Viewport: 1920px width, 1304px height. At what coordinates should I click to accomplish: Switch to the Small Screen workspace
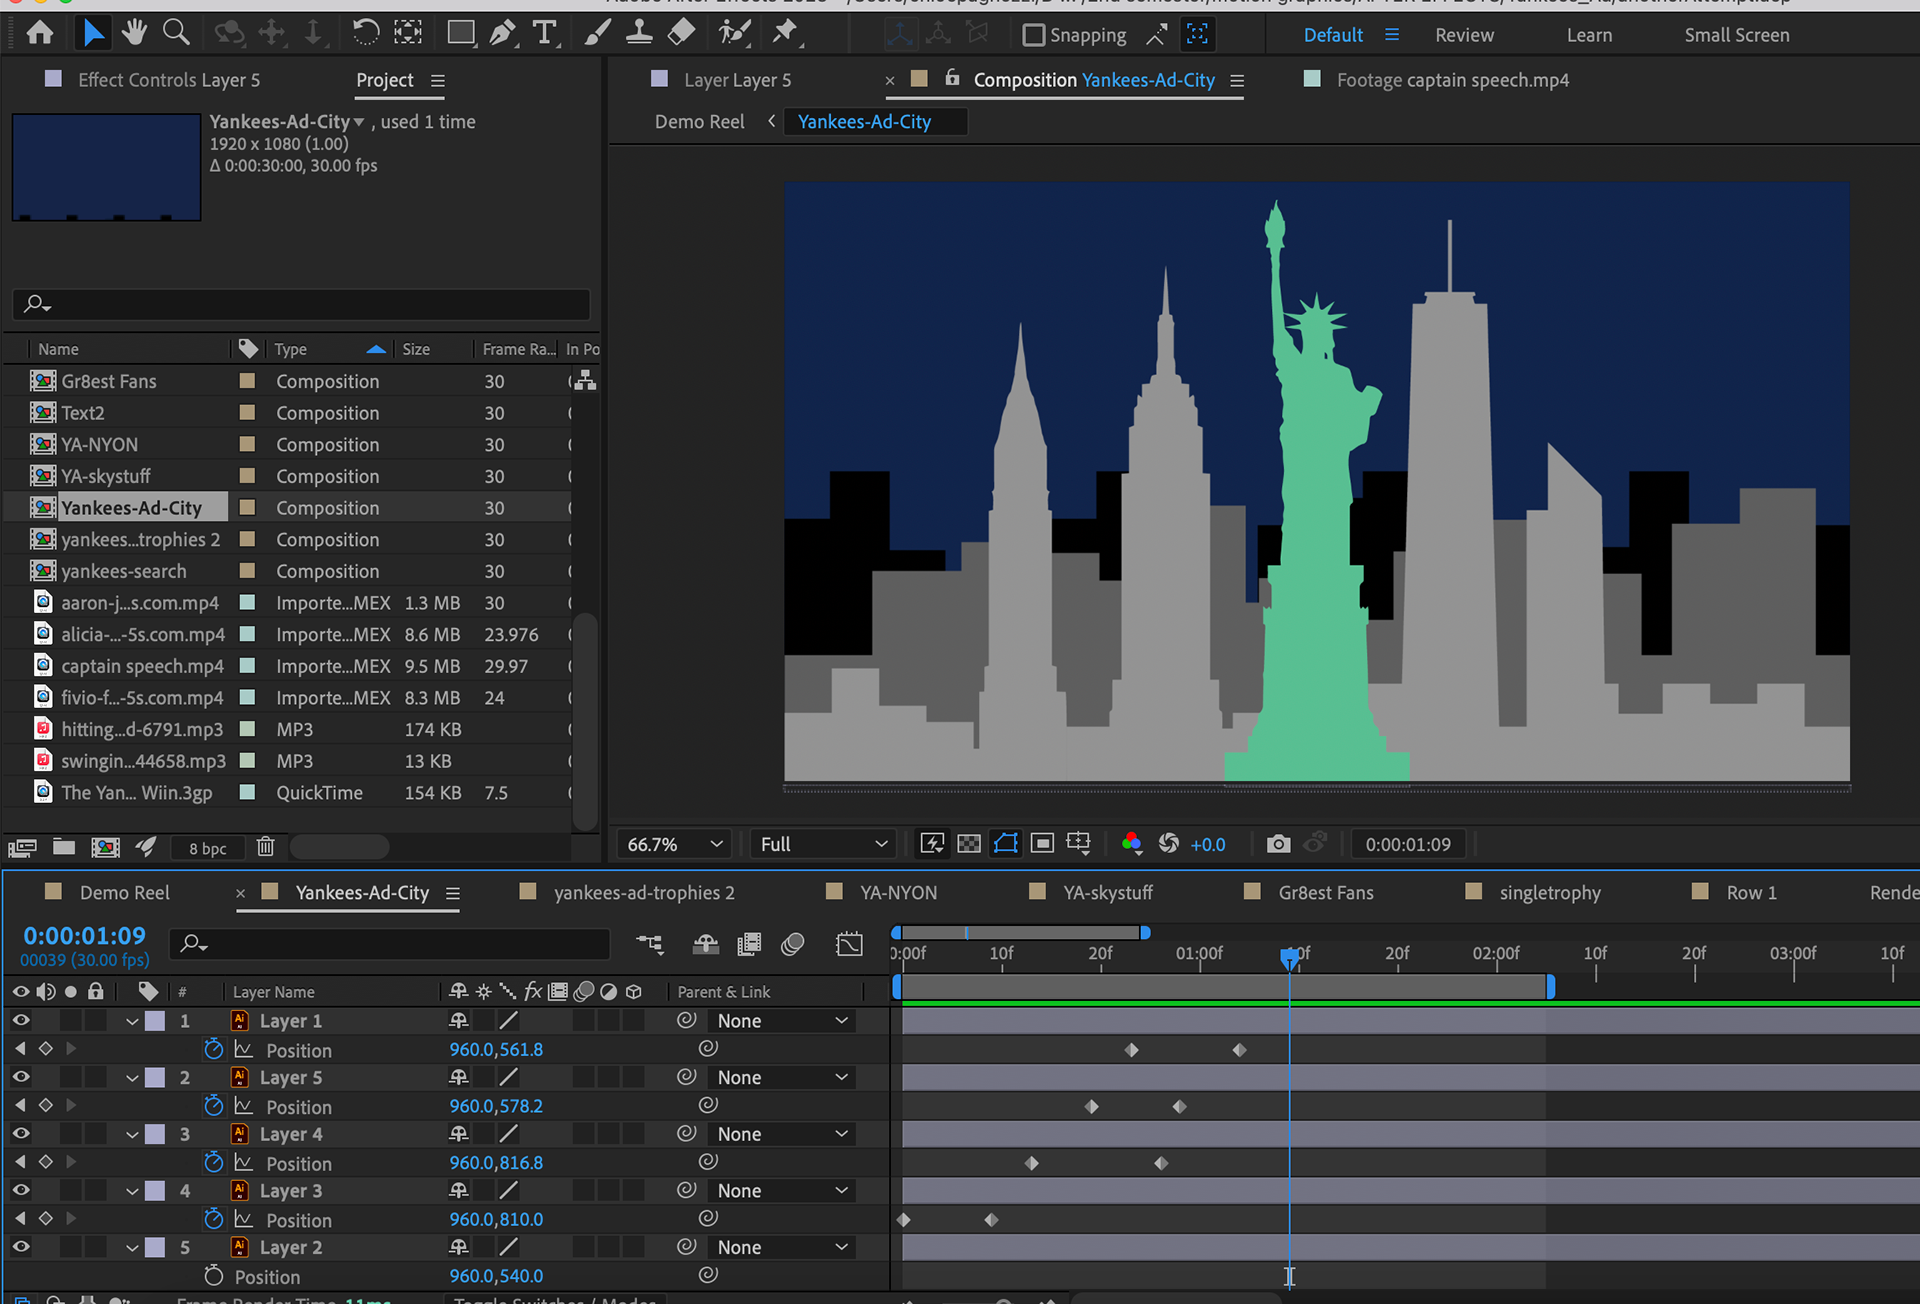pyautogui.click(x=1737, y=35)
